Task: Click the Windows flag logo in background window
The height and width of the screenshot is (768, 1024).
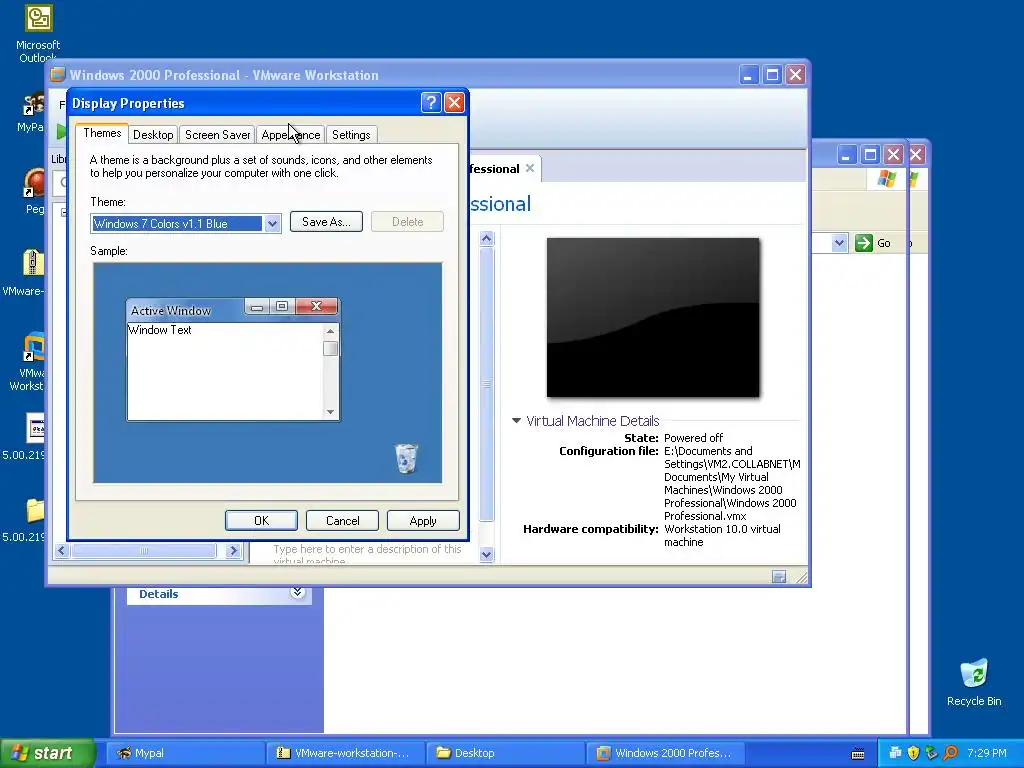Action: pos(886,178)
